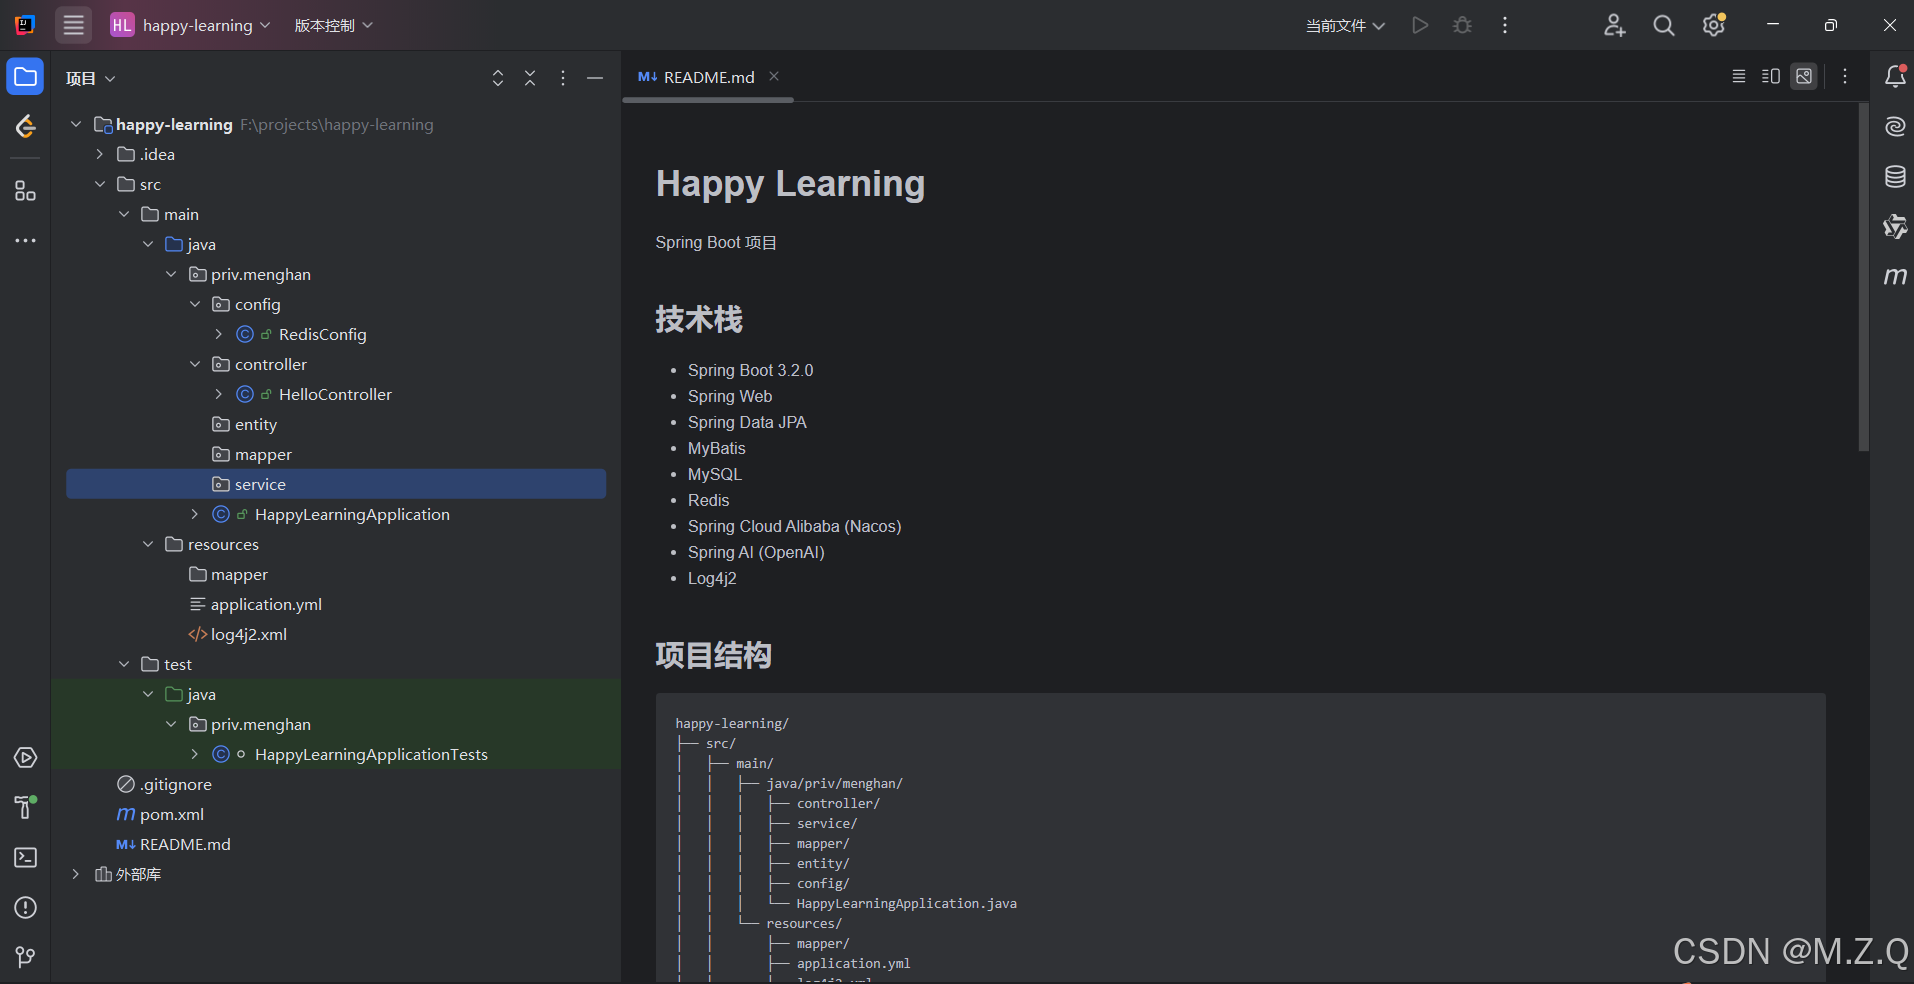Open the notifications bell
Screen dimensions: 1914x984
click(x=1895, y=76)
